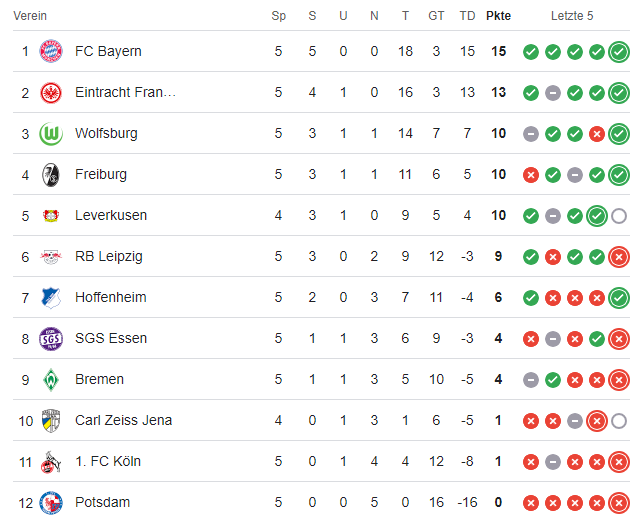The image size is (639, 524).
Task: Click Wolfsburg's red loss indicator
Action: [x=597, y=133]
